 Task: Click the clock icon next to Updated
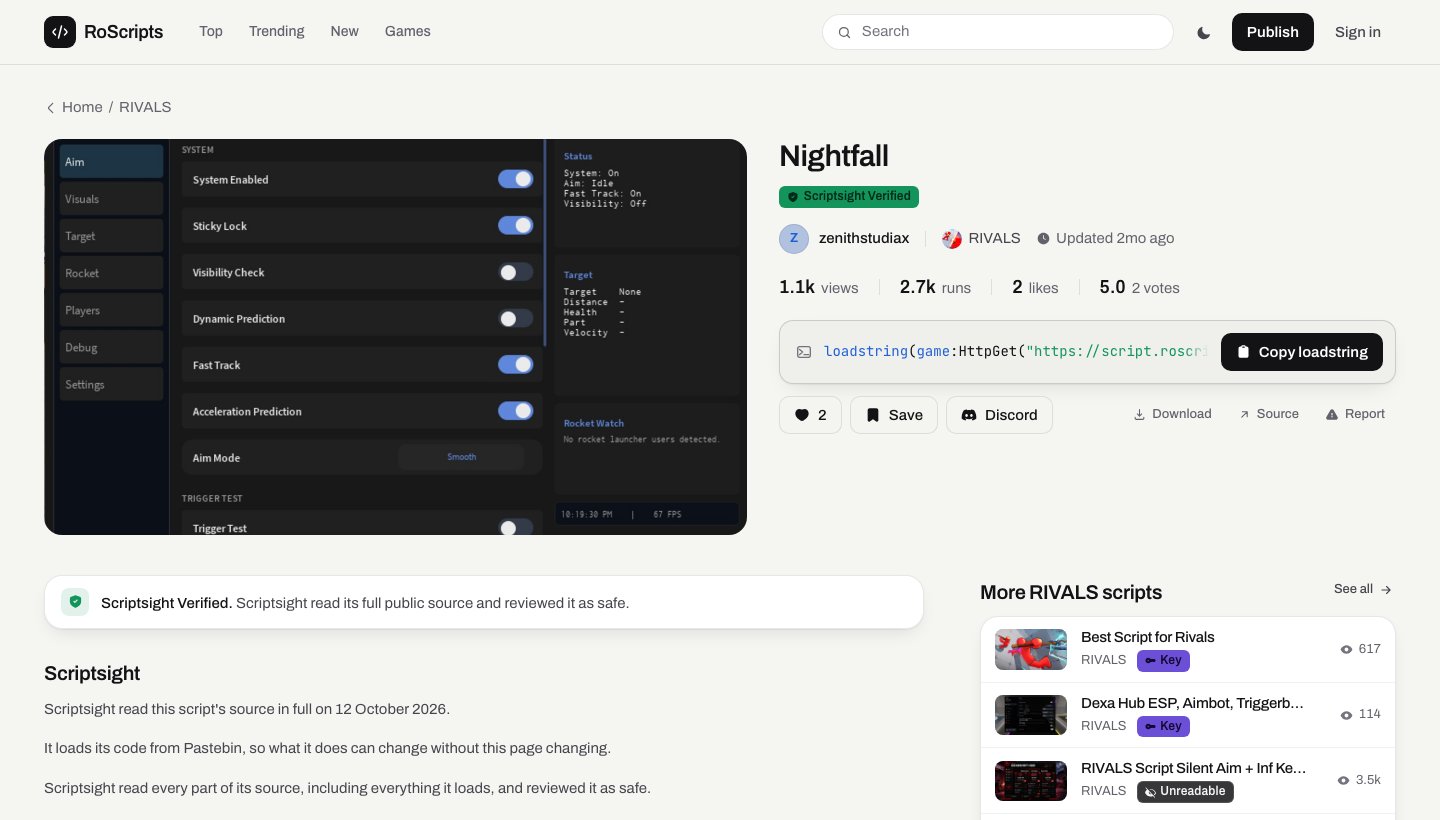click(1044, 239)
